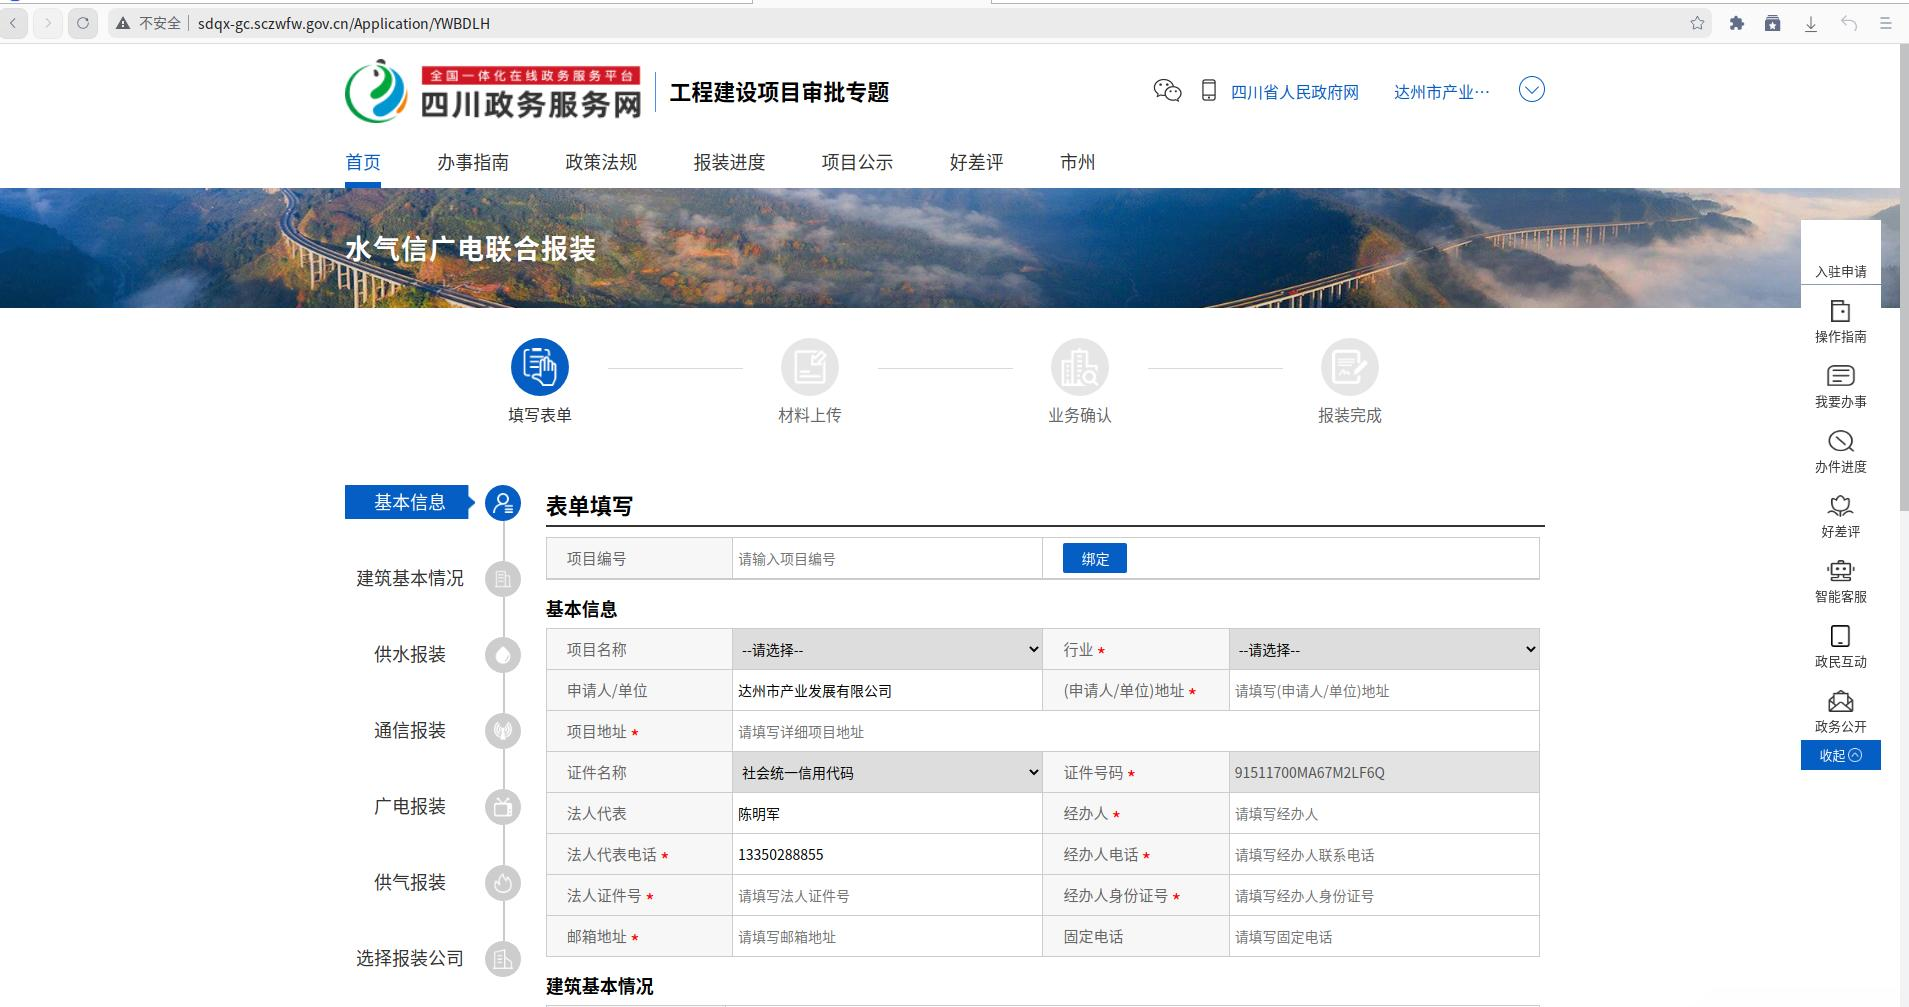Open 操作指南 icon in right sidebar

point(1840,312)
